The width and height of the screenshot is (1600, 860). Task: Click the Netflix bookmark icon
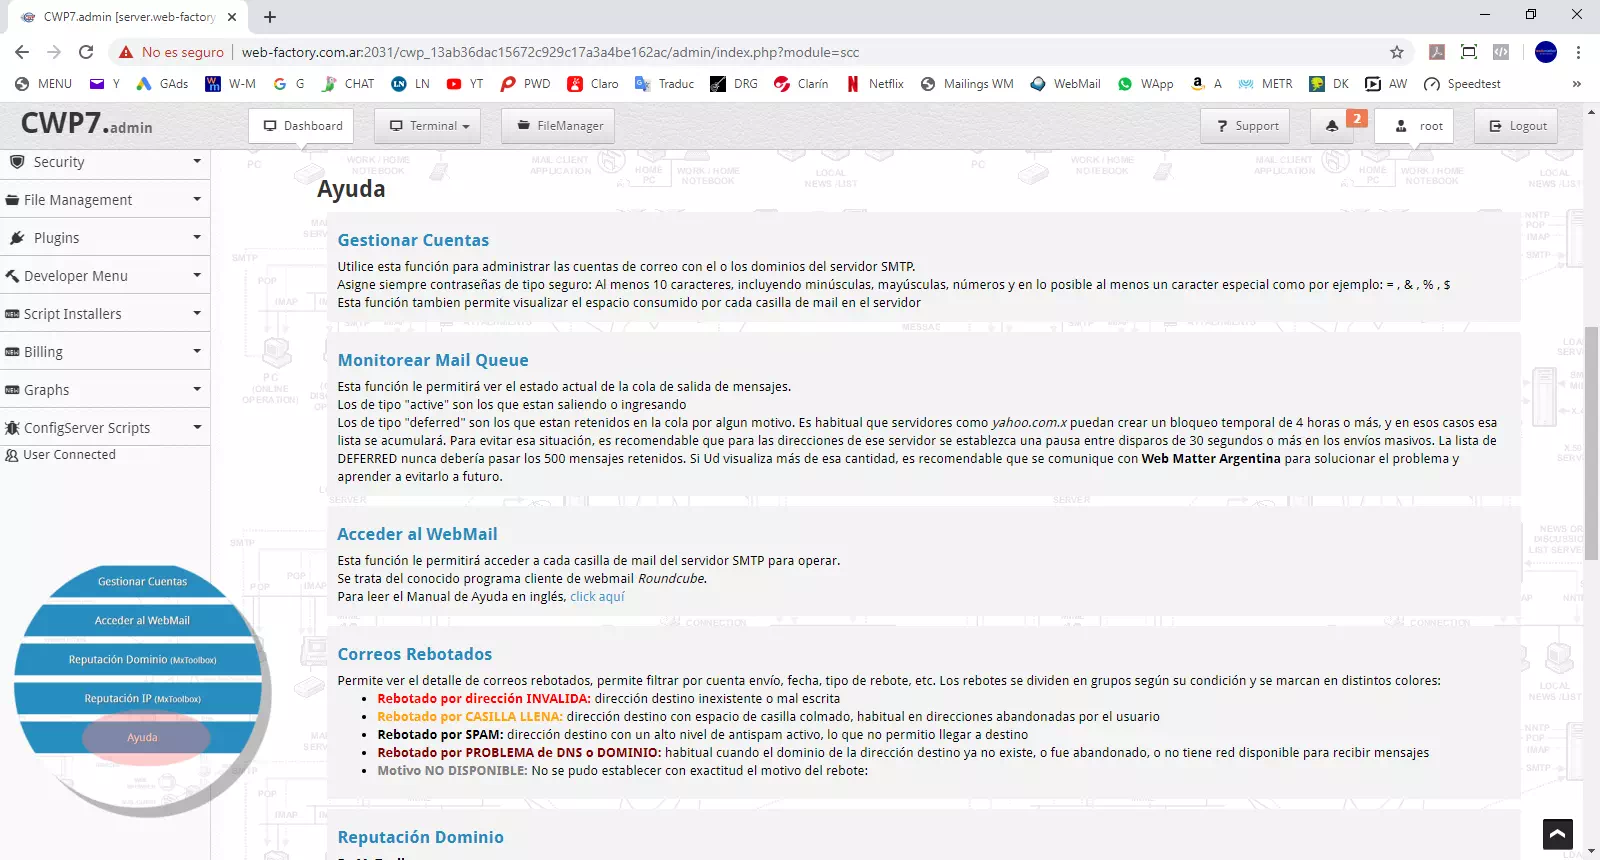853,84
